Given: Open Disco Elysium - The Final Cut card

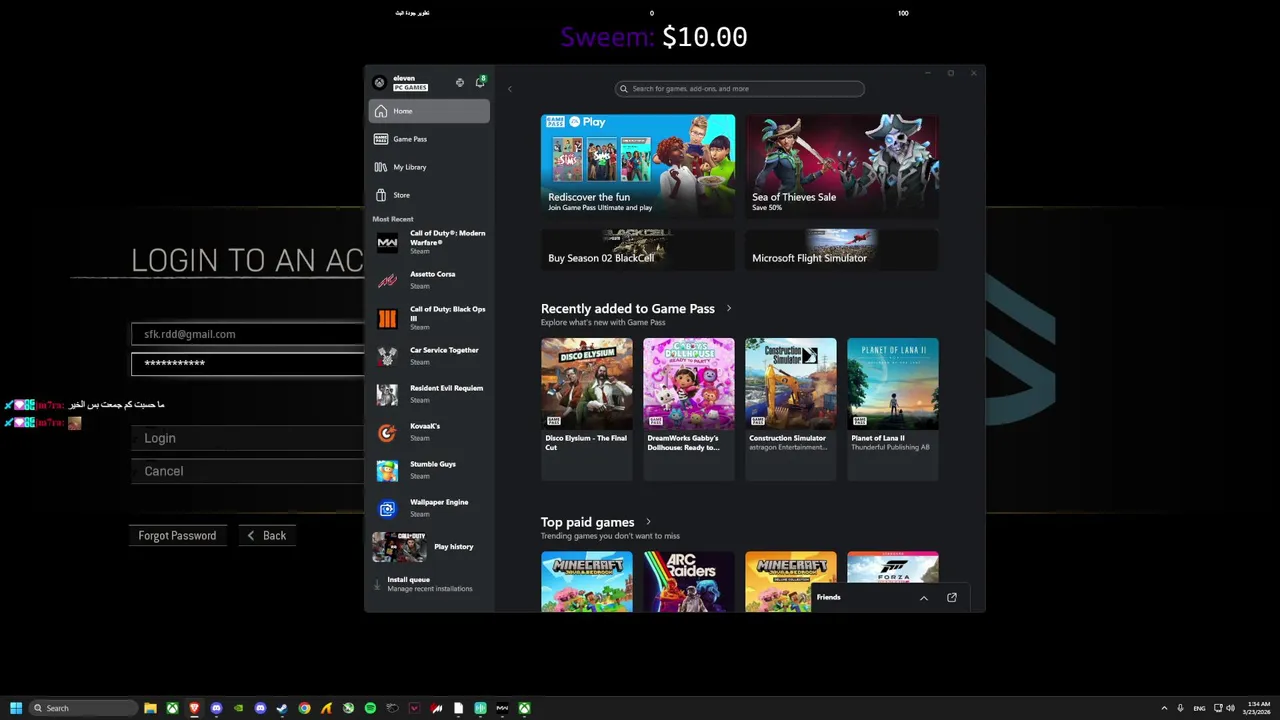Looking at the screenshot, I should click(587, 408).
